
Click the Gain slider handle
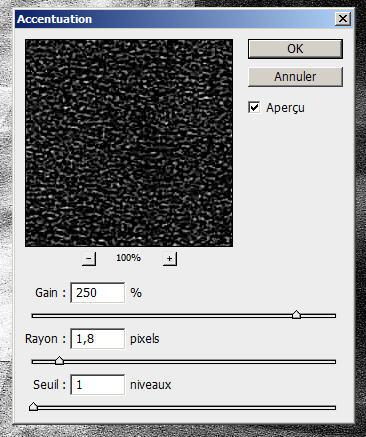point(296,314)
